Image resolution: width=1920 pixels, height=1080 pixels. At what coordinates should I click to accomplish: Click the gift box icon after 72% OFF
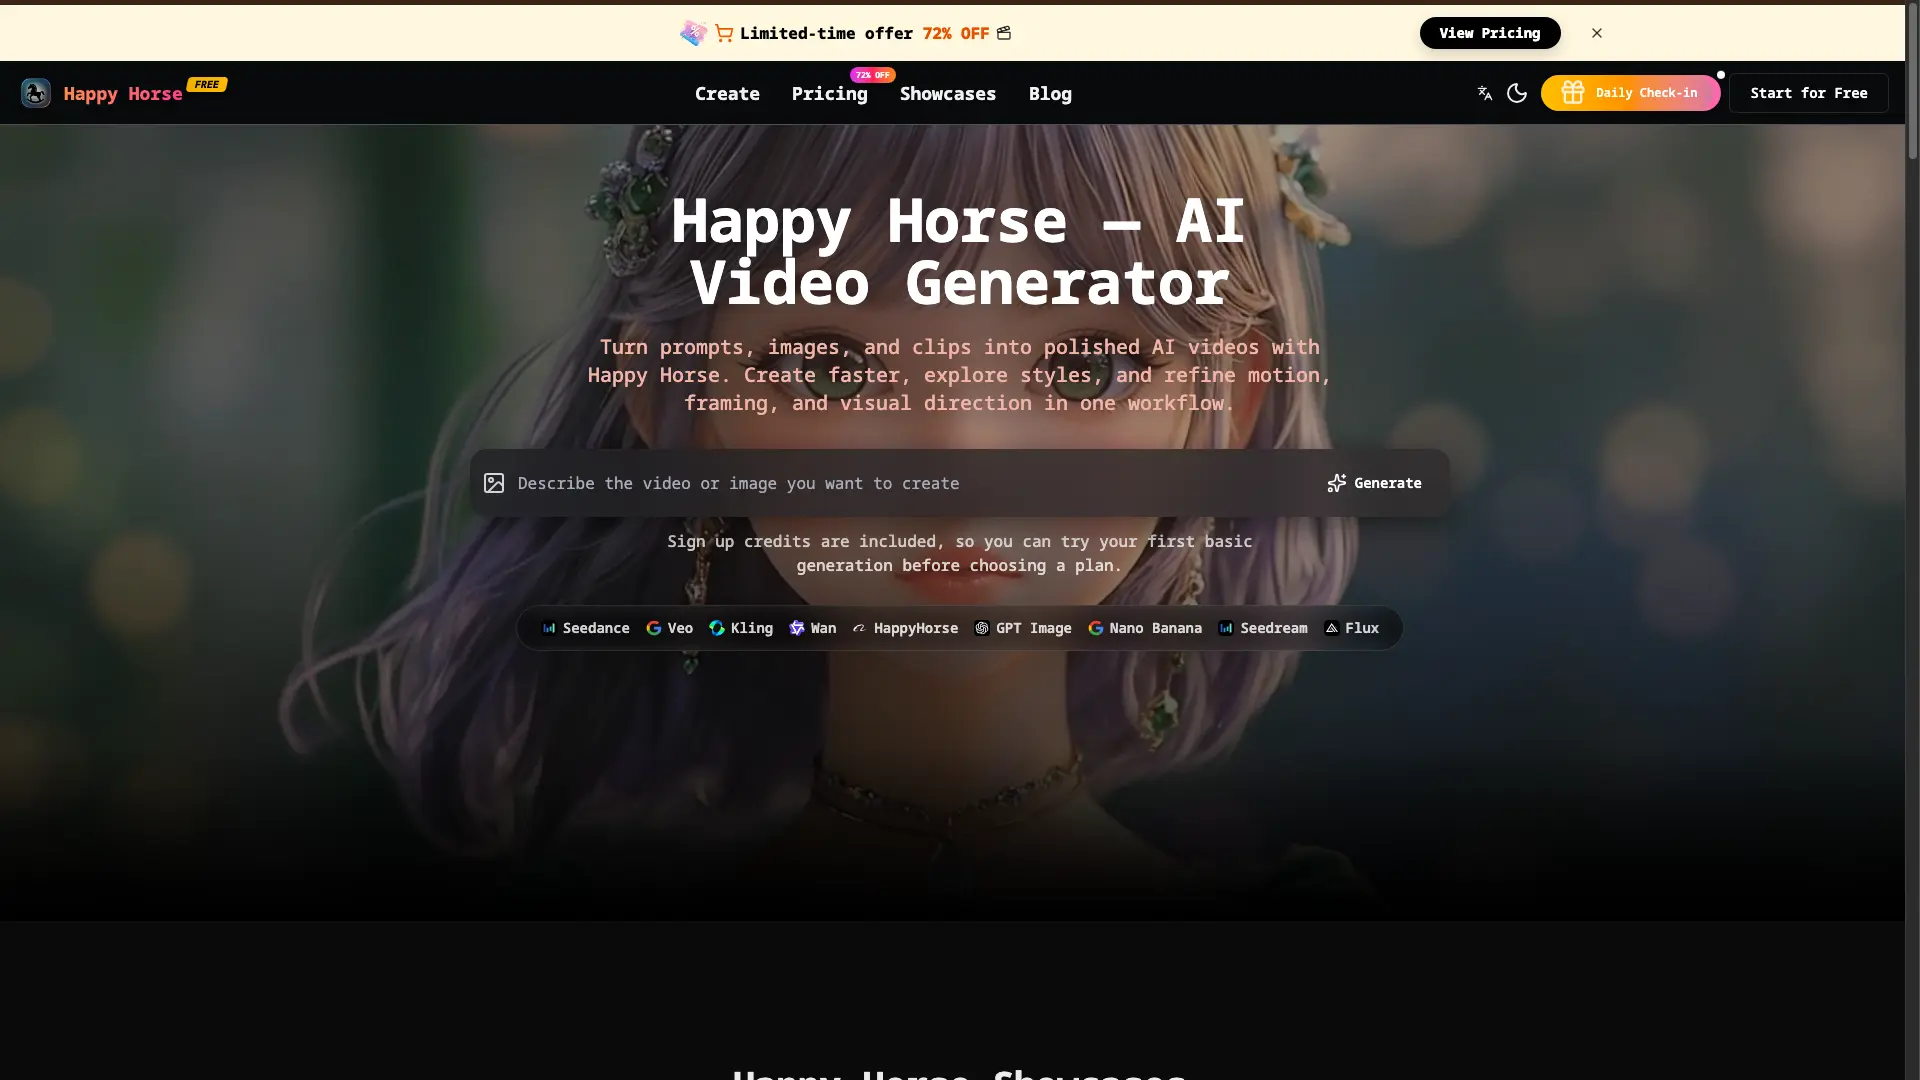point(1004,33)
